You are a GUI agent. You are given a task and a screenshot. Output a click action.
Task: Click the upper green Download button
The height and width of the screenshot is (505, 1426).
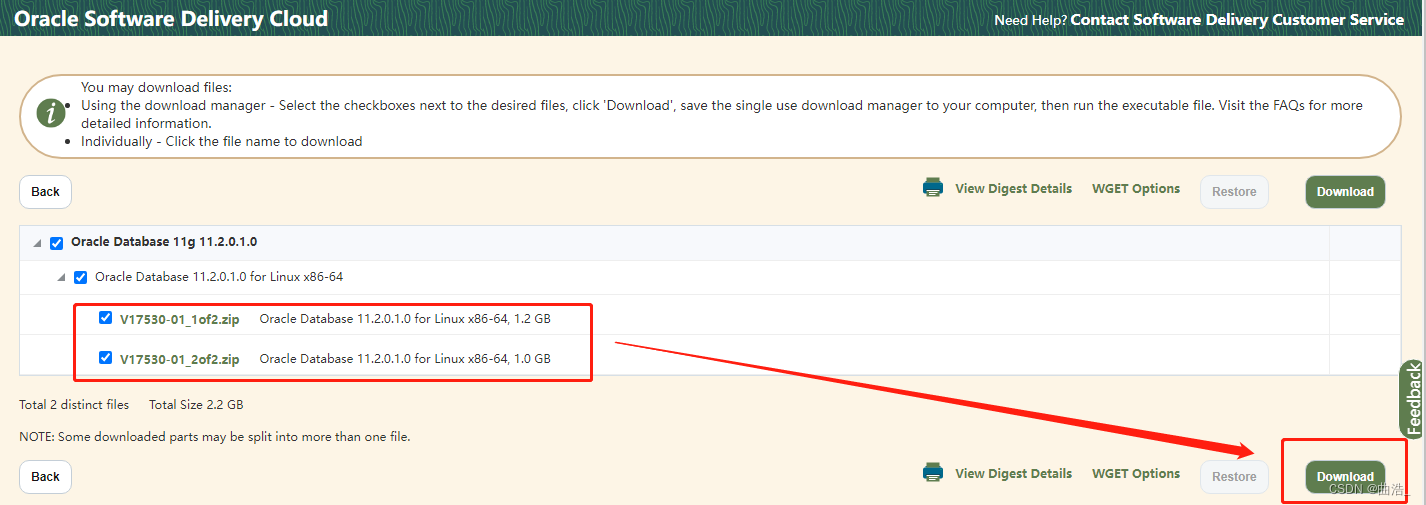(x=1345, y=192)
